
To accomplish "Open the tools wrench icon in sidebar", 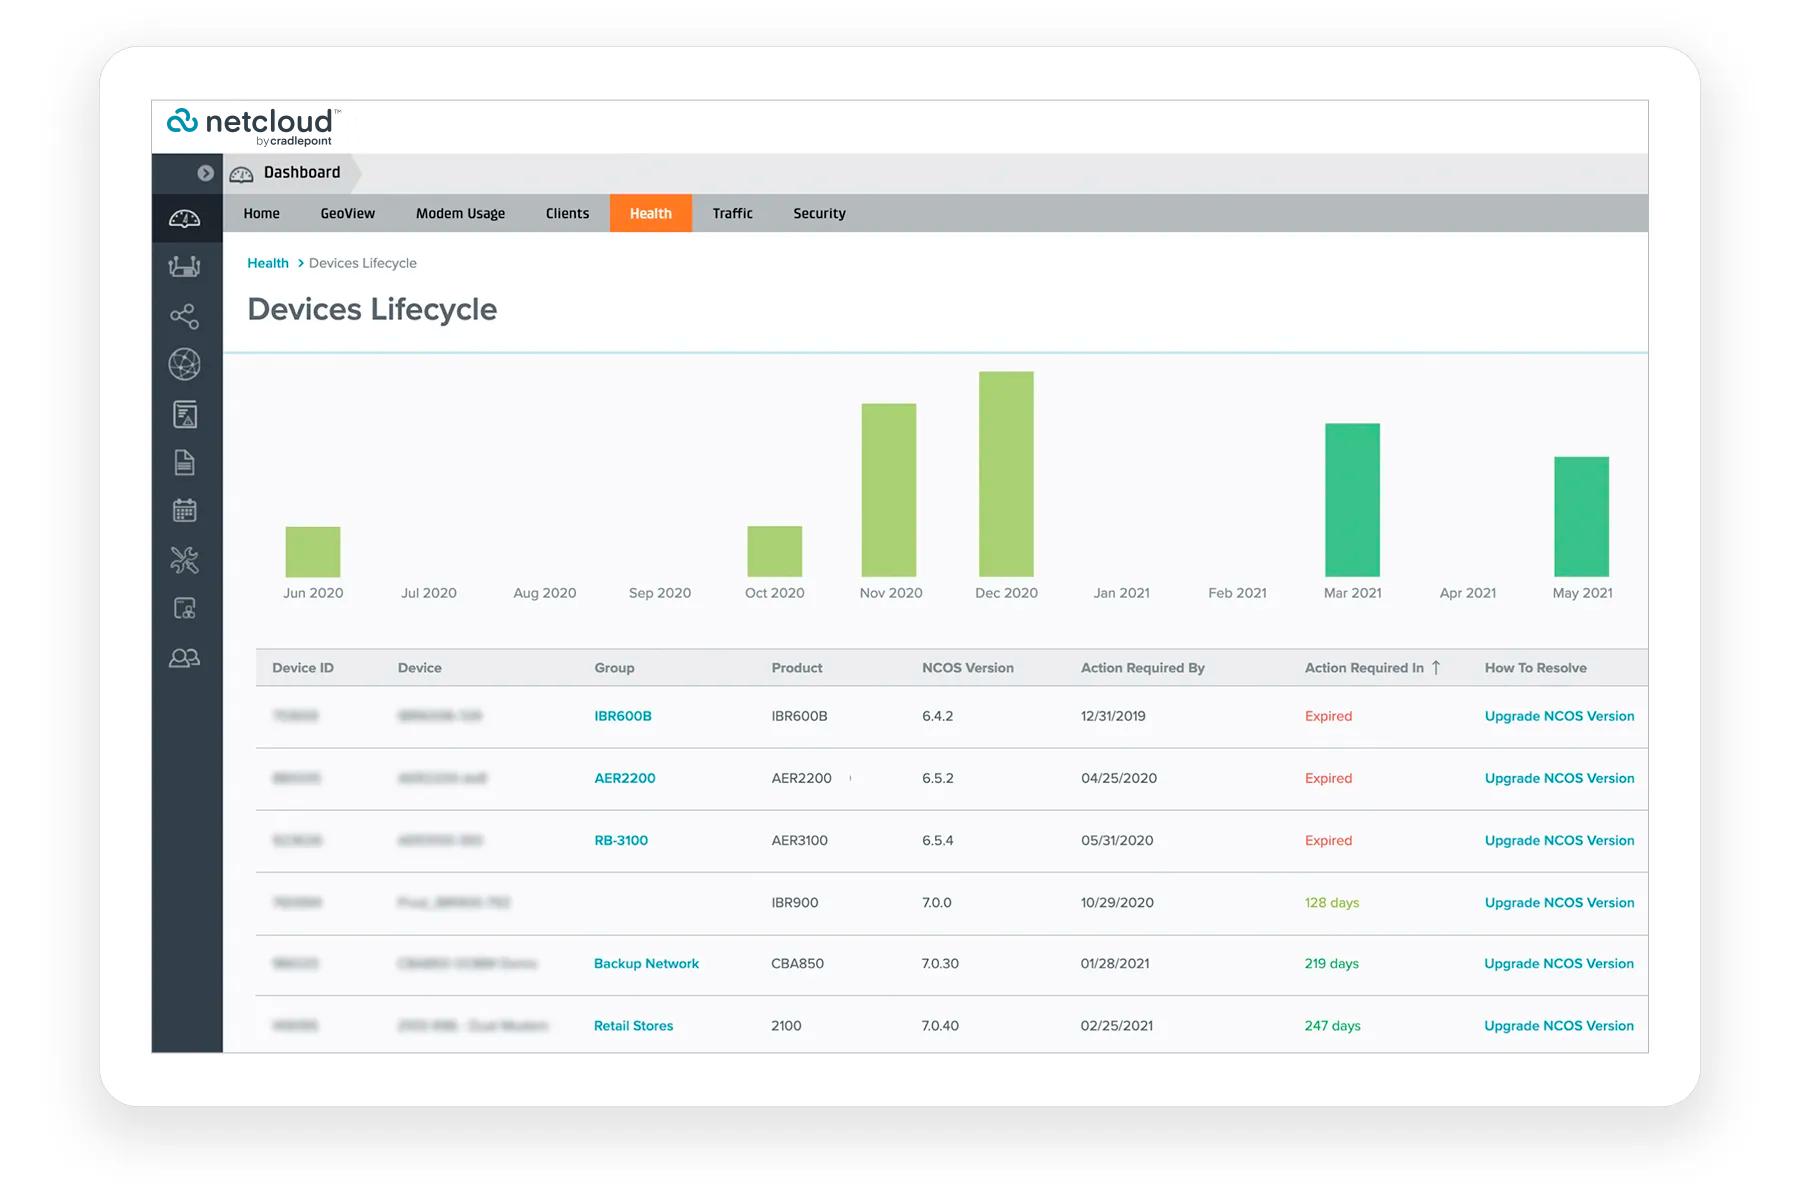I will (x=185, y=560).
